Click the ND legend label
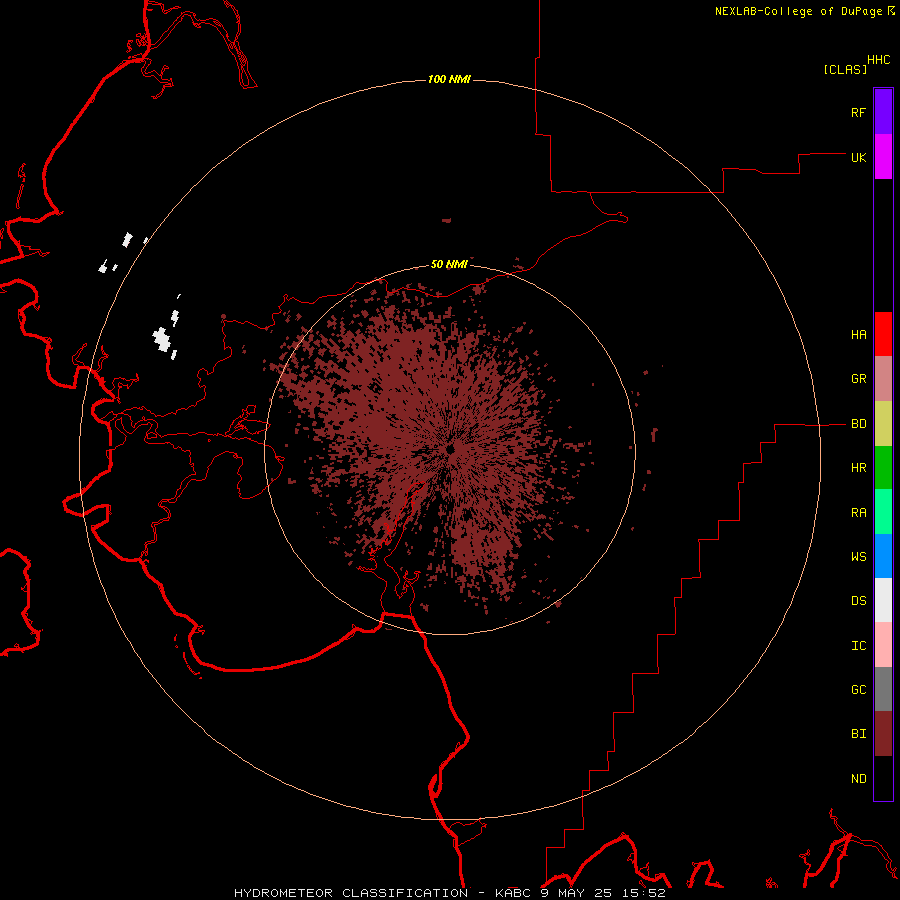900x900 pixels. click(x=858, y=779)
